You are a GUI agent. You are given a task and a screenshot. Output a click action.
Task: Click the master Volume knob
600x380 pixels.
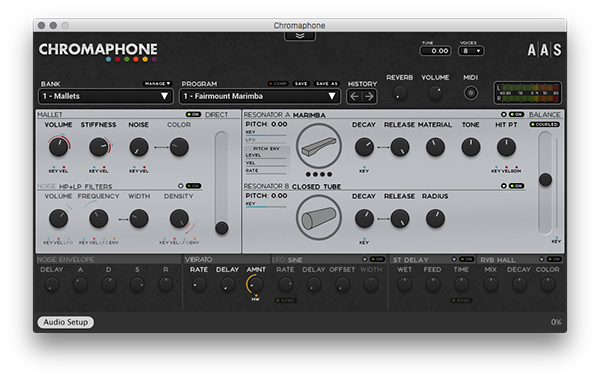point(435,93)
